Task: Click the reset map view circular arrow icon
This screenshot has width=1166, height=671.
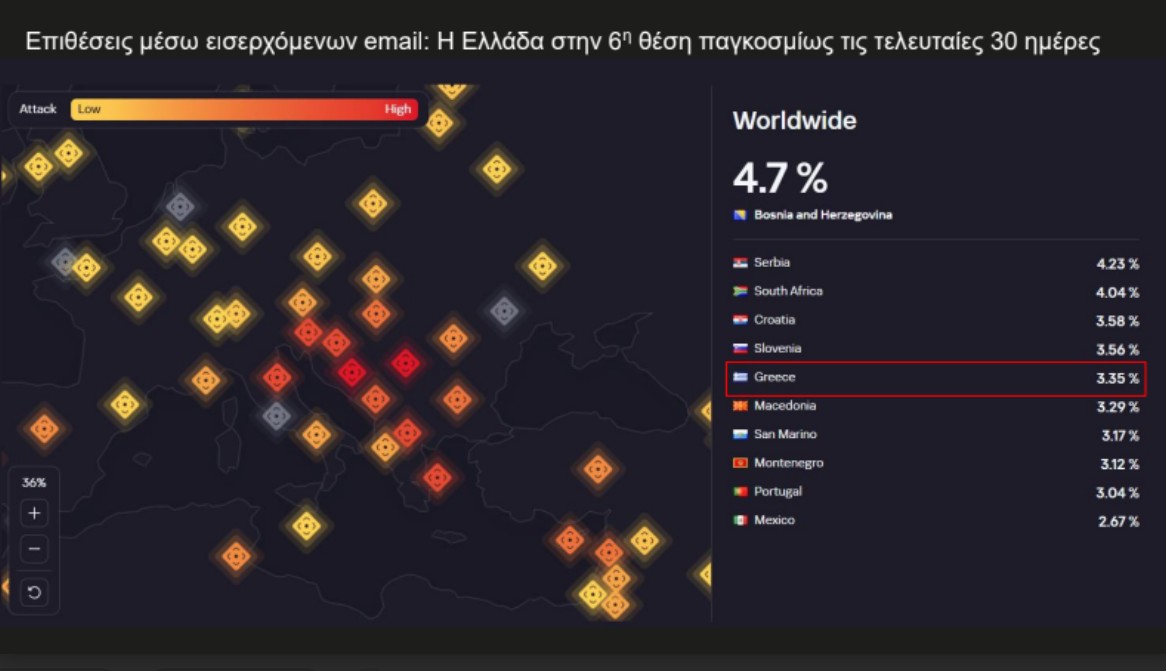Action: pyautogui.click(x=35, y=591)
